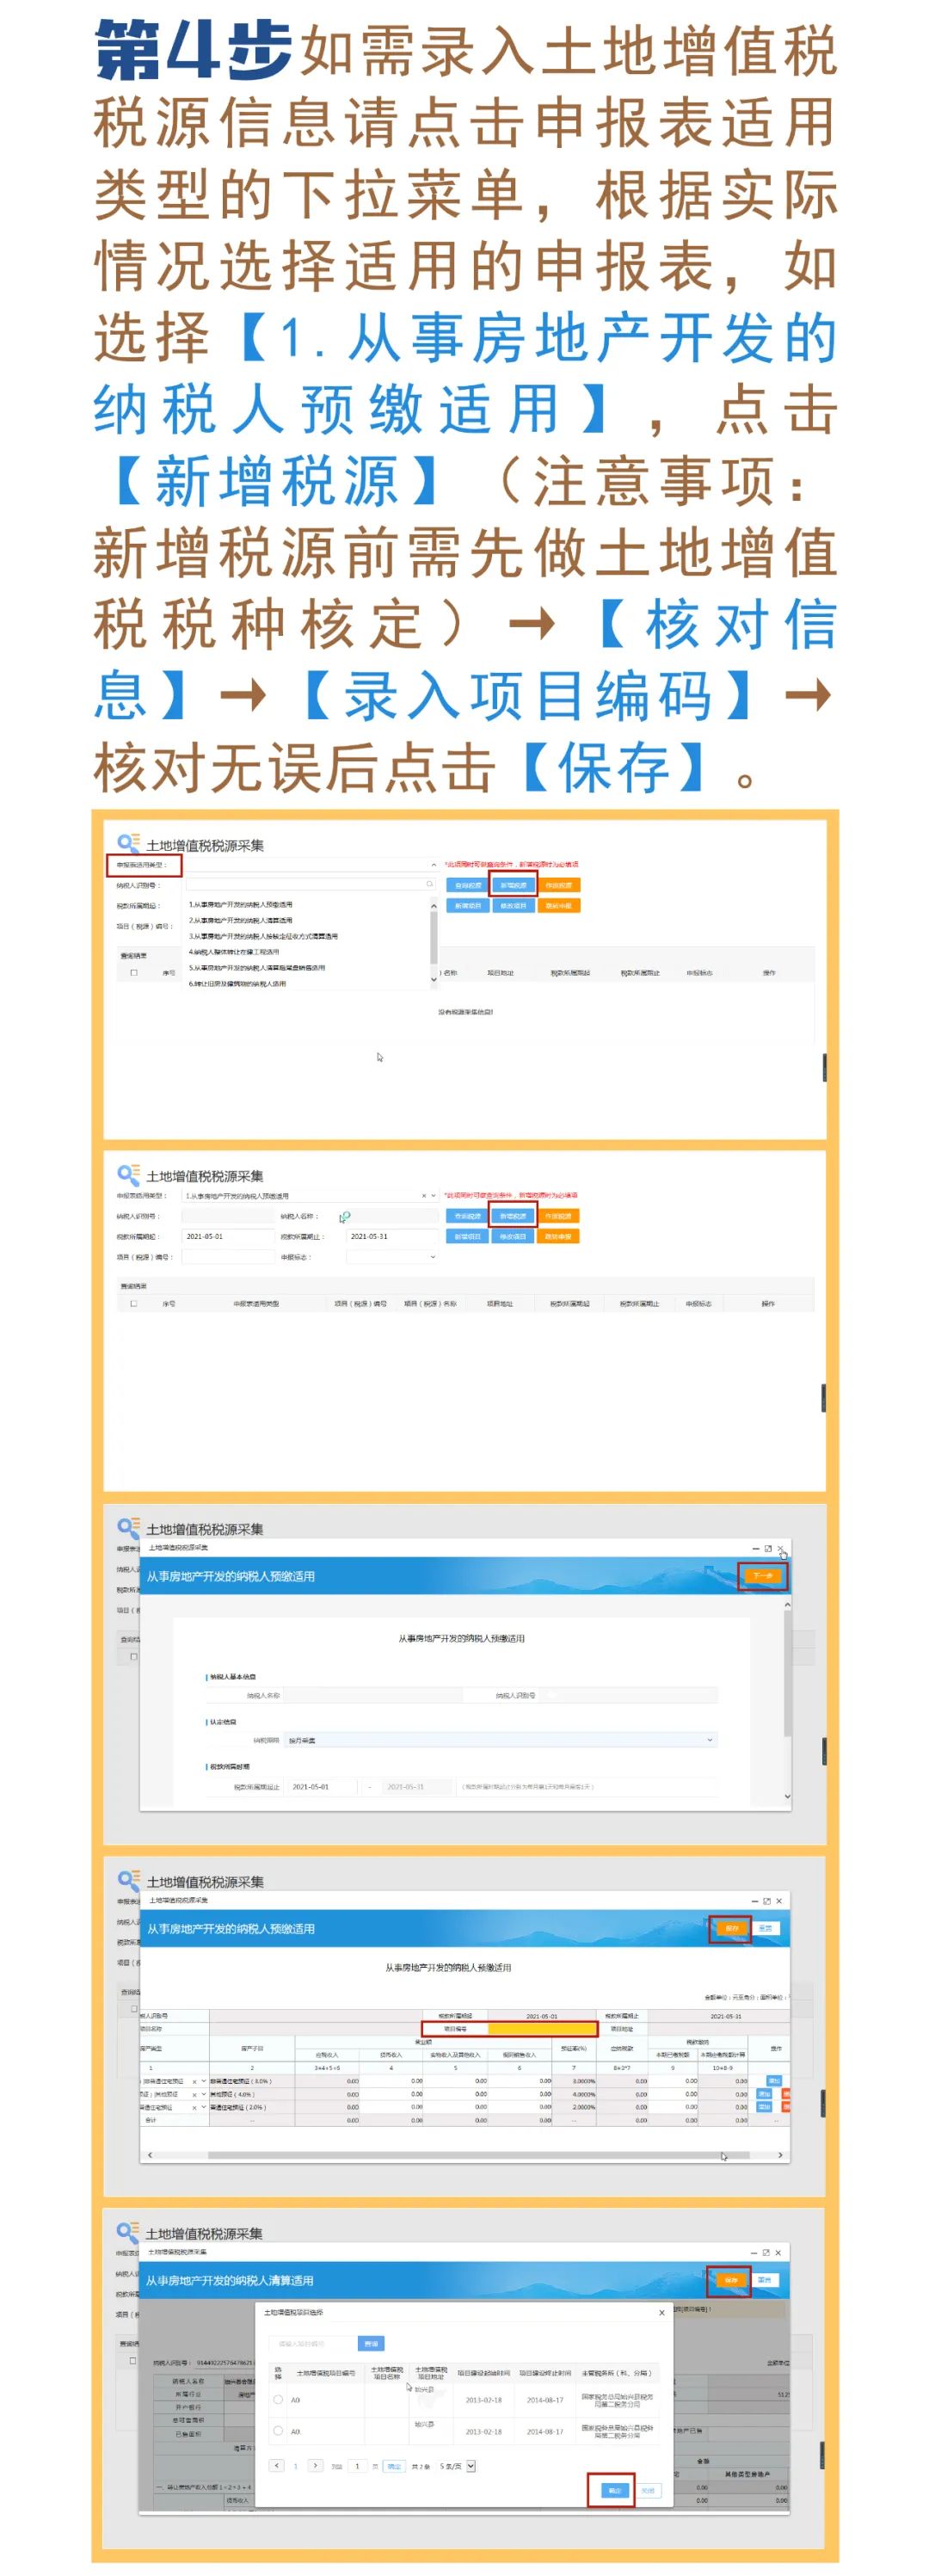The height and width of the screenshot is (2576, 929).
Task: Maximize the dialog that shows the 下一步 button
Action: [x=768, y=1548]
